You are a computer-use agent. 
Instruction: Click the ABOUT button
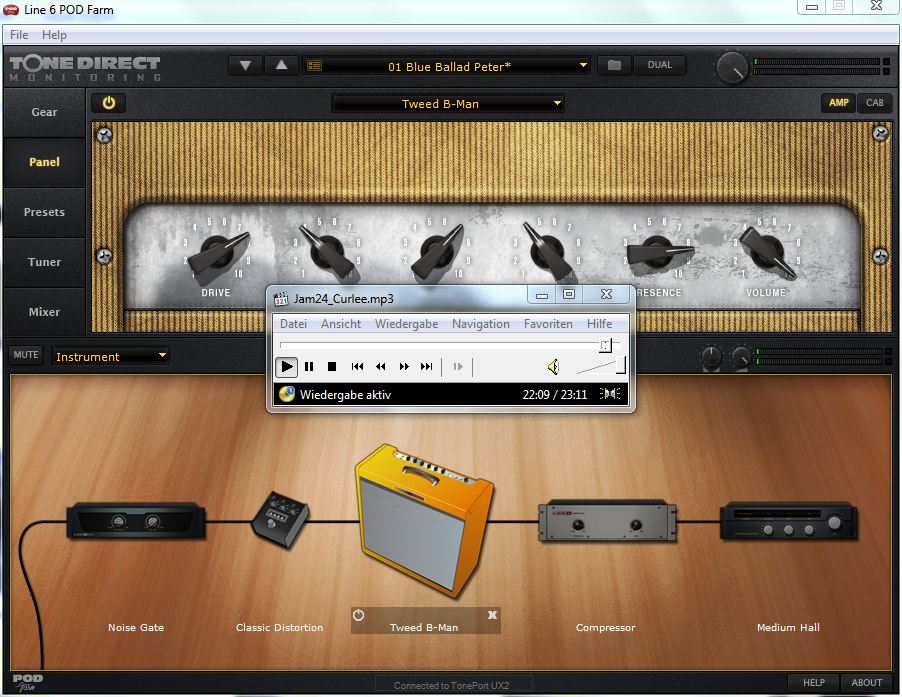(866, 683)
